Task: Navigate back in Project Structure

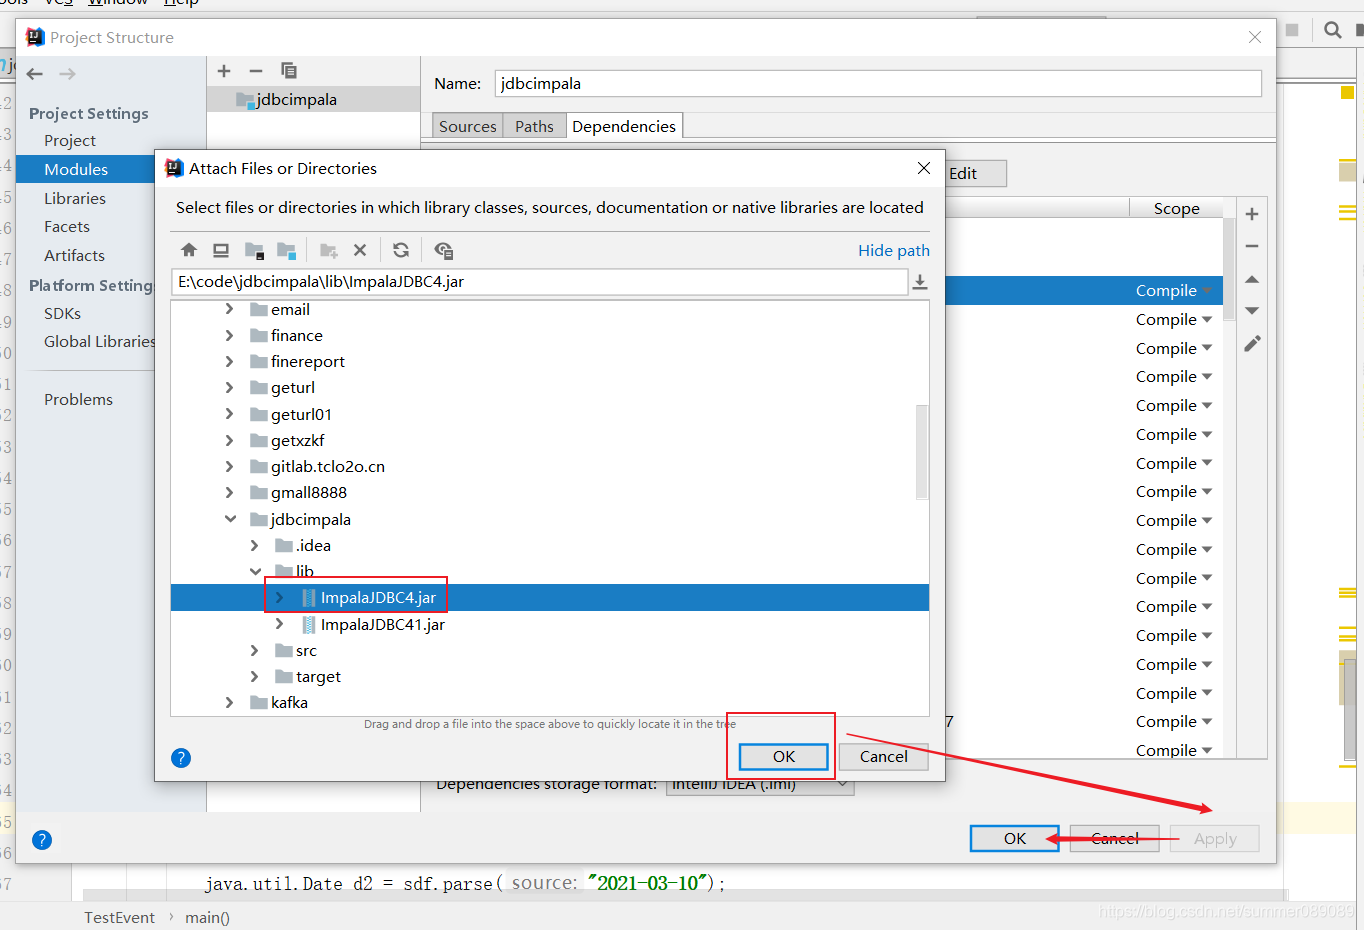Action: pos(35,74)
